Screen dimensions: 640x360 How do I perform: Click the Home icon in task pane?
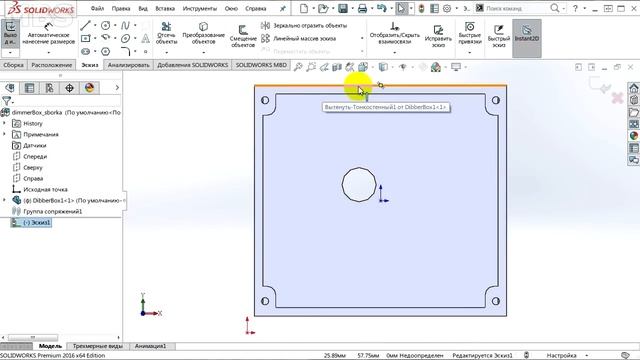[x=633, y=88]
